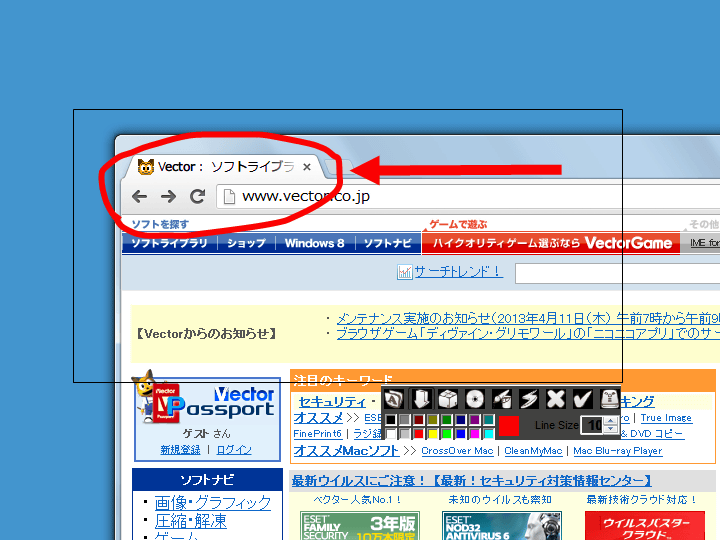720x540 pixels.
Task: Open the Windows 8 navigation item
Action: click(315, 243)
